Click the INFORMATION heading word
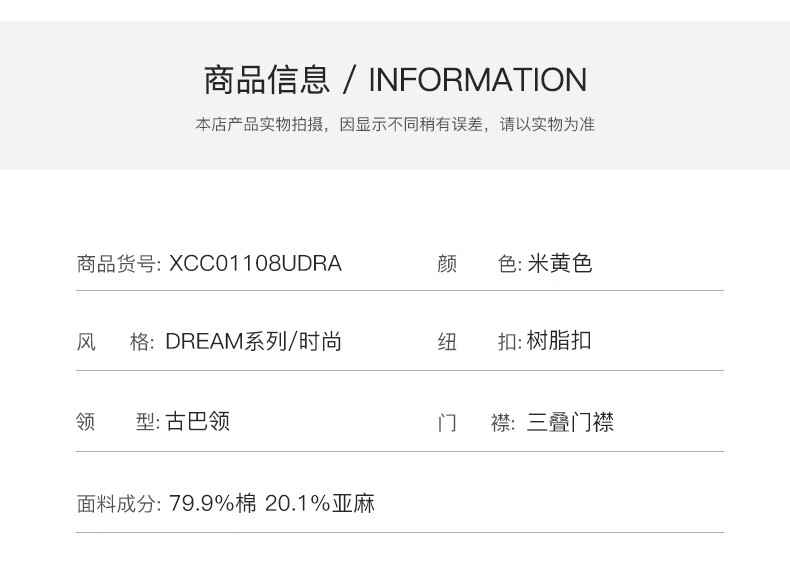This screenshot has height=580, width=790. pyautogui.click(x=477, y=79)
